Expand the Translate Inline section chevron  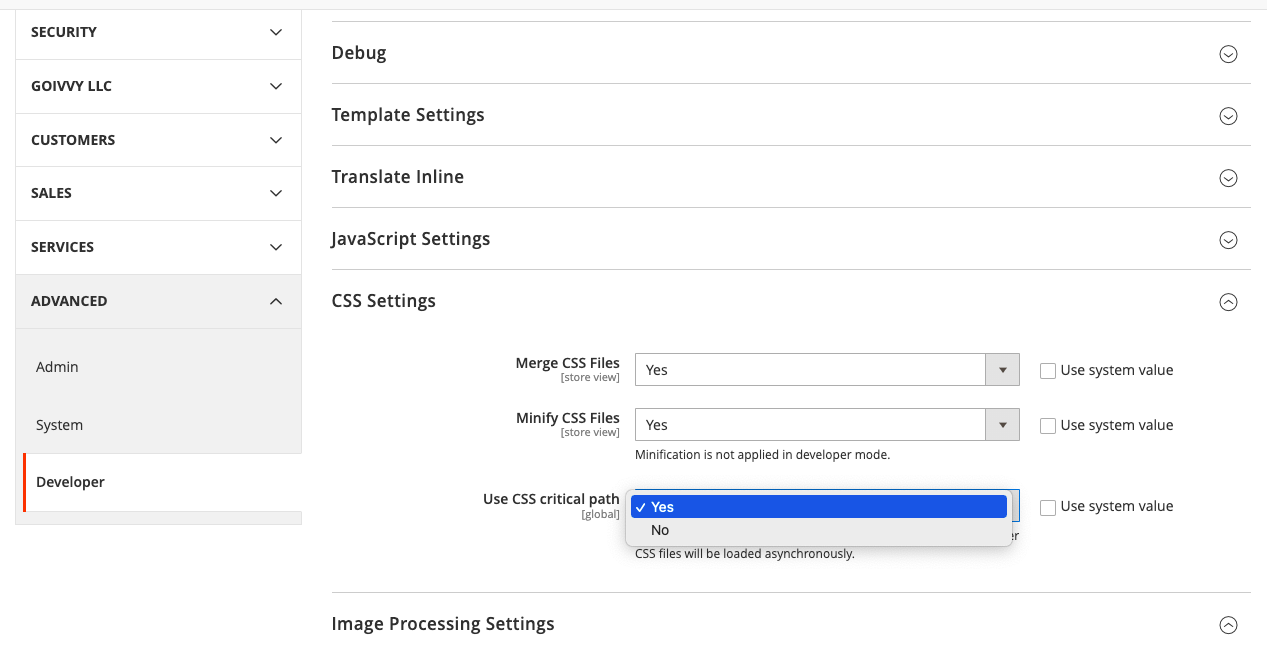pos(1228,178)
